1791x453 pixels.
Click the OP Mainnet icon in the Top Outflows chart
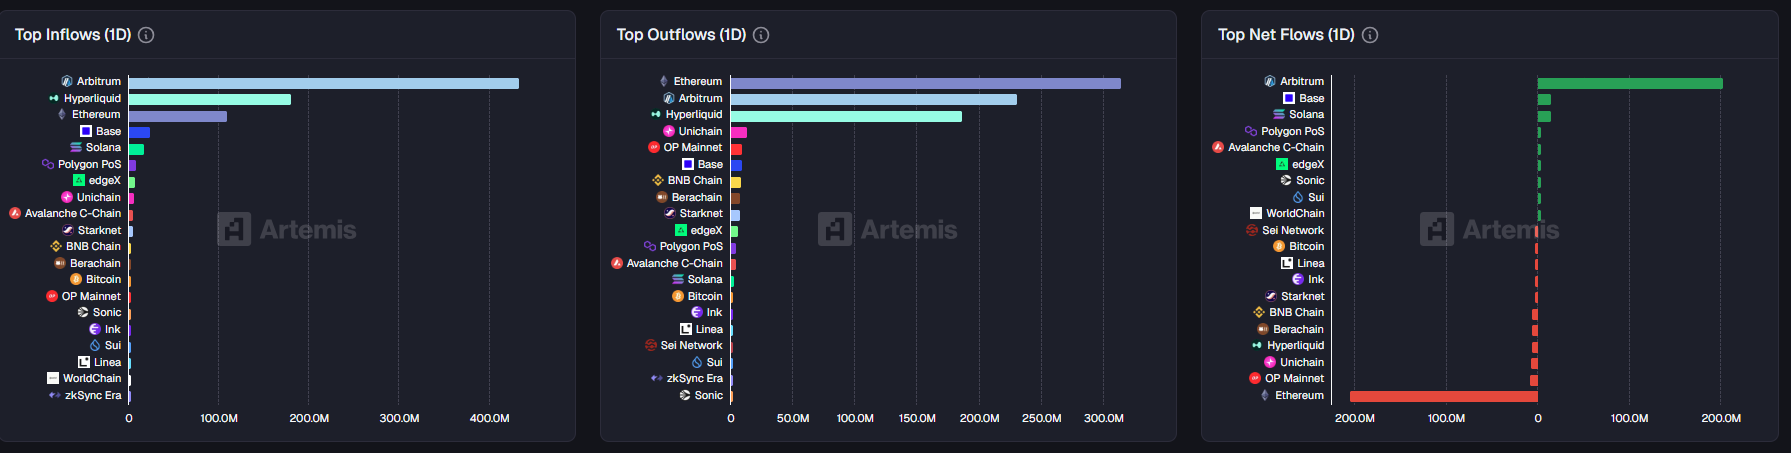tap(654, 148)
